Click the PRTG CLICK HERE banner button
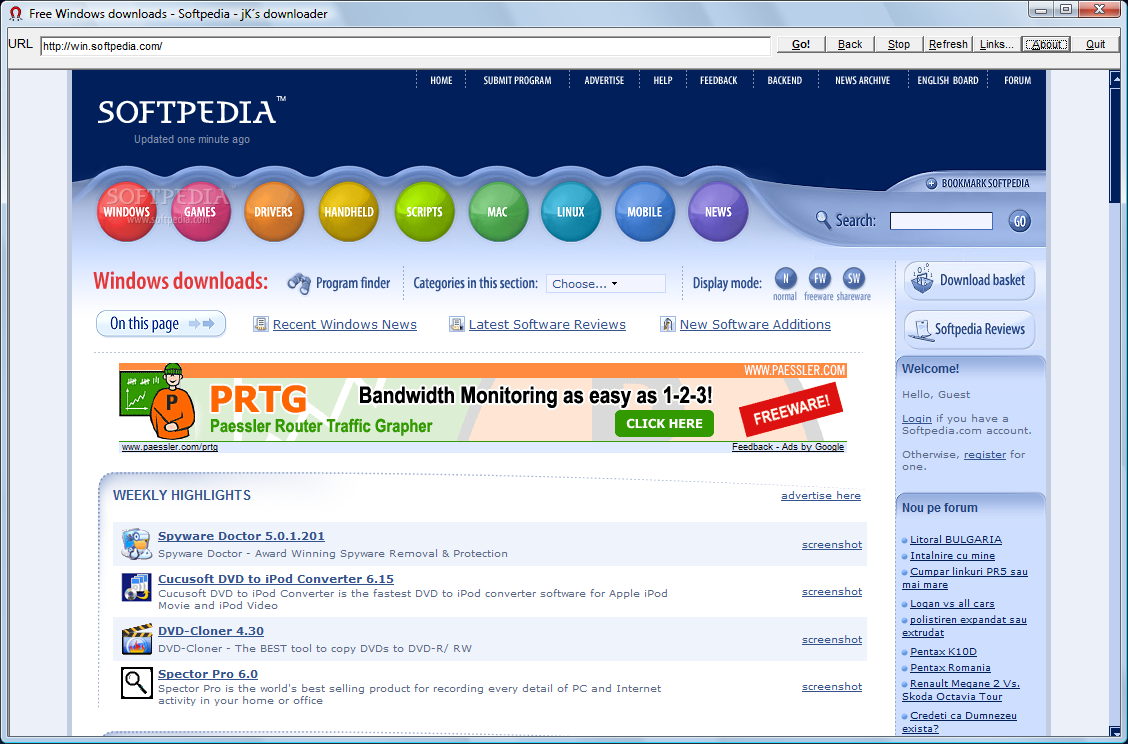Image resolution: width=1128 pixels, height=744 pixels. pyautogui.click(x=664, y=424)
